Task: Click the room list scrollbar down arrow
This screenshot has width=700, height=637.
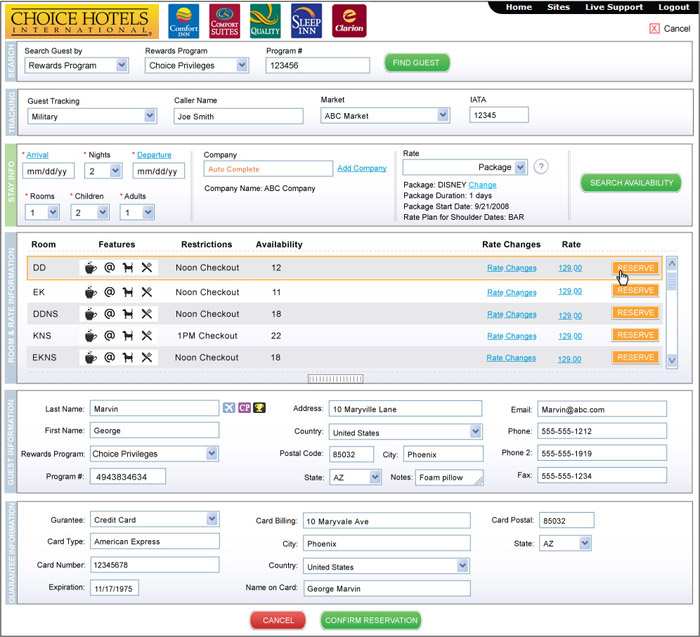Action: click(x=672, y=360)
